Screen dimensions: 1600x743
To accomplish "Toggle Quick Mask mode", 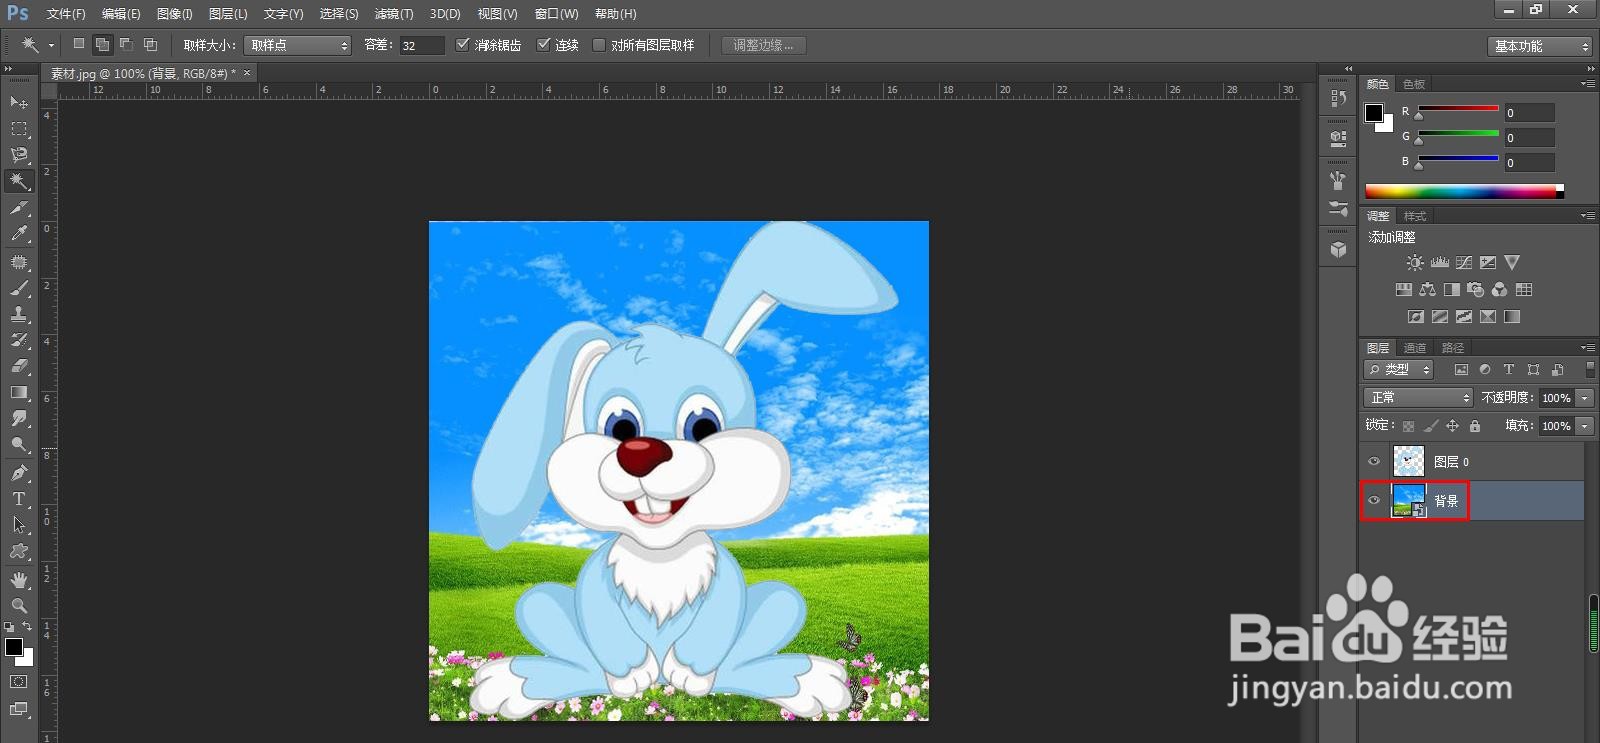I will pos(19,681).
